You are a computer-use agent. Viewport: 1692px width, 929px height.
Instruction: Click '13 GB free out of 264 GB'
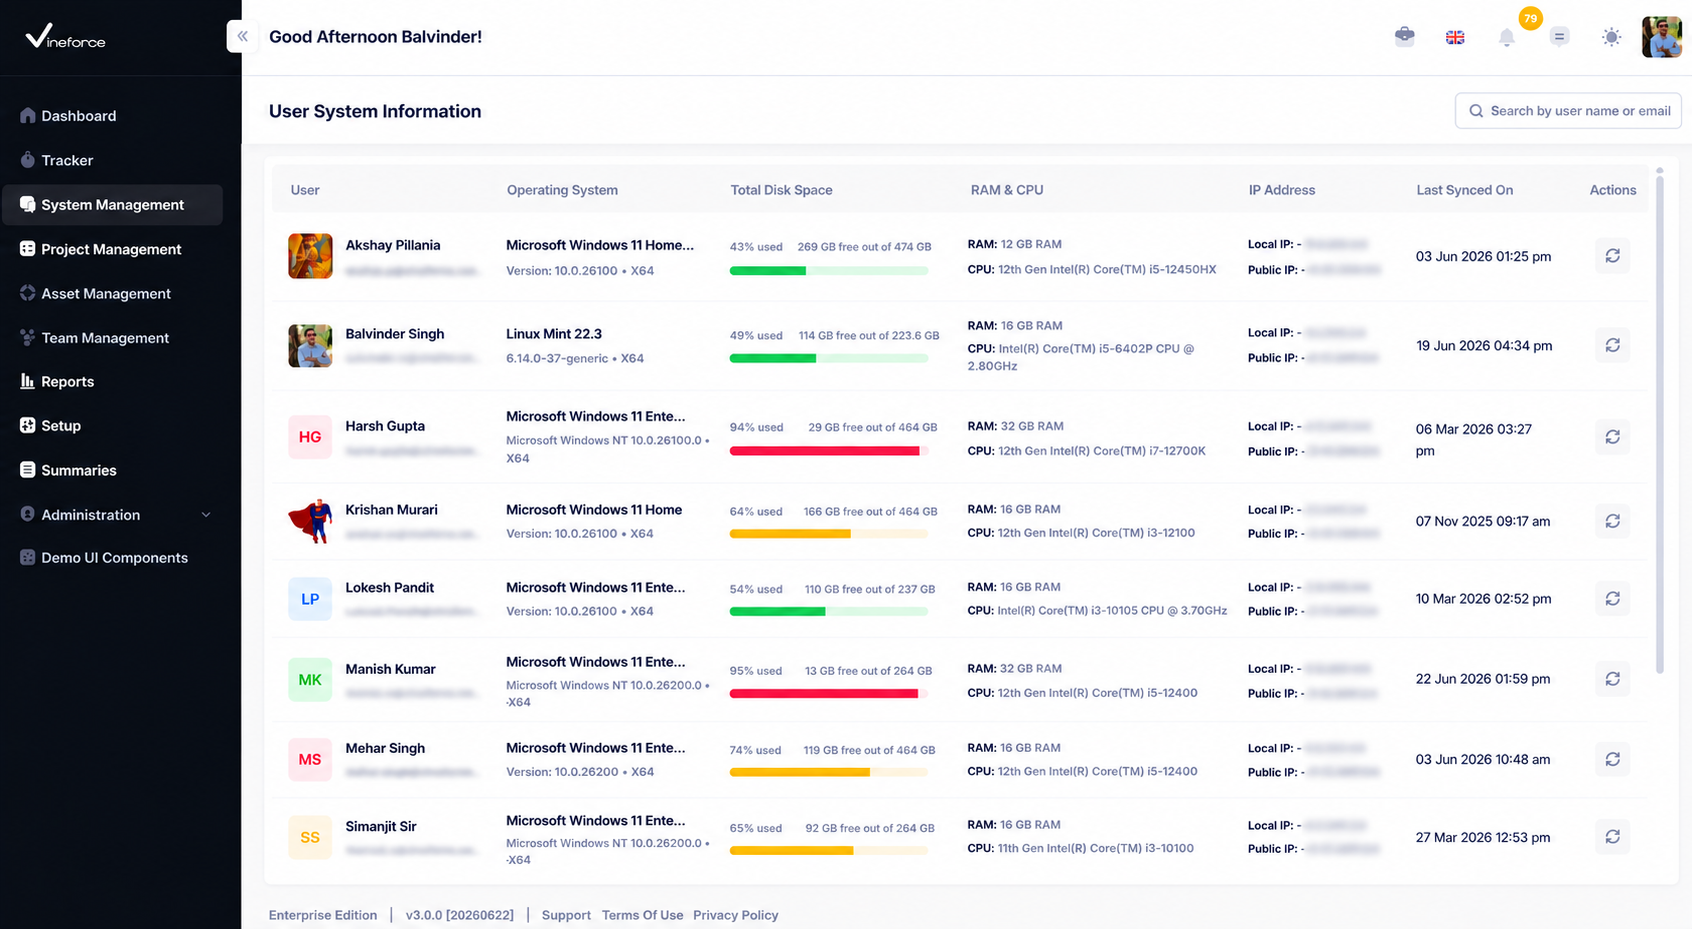click(x=868, y=671)
